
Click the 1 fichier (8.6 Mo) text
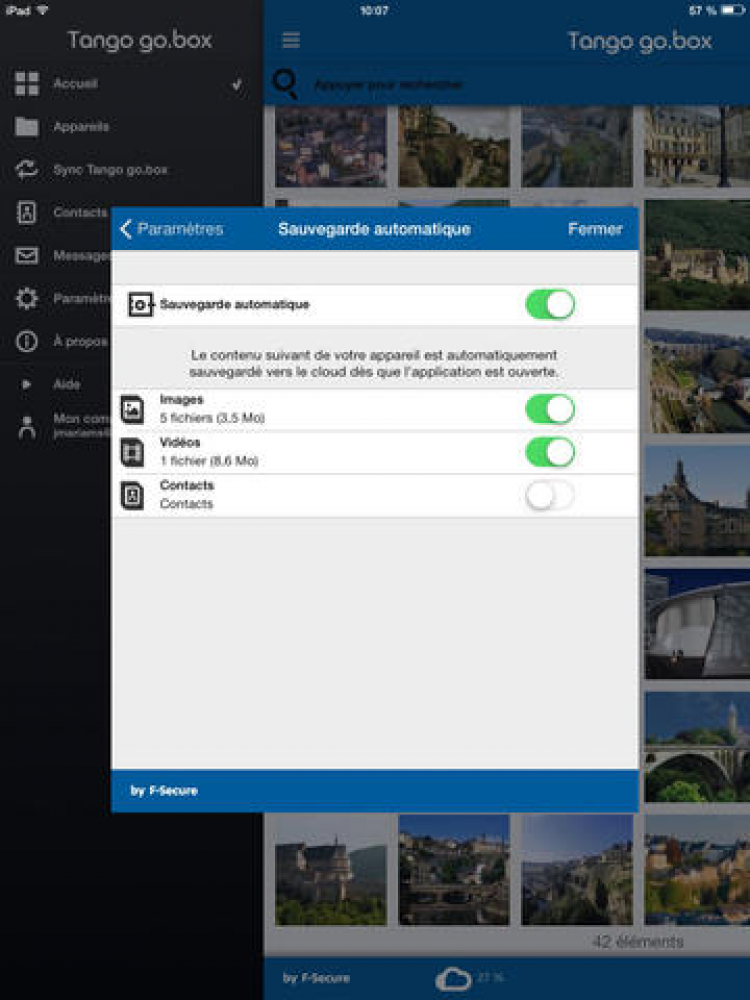coord(209,460)
